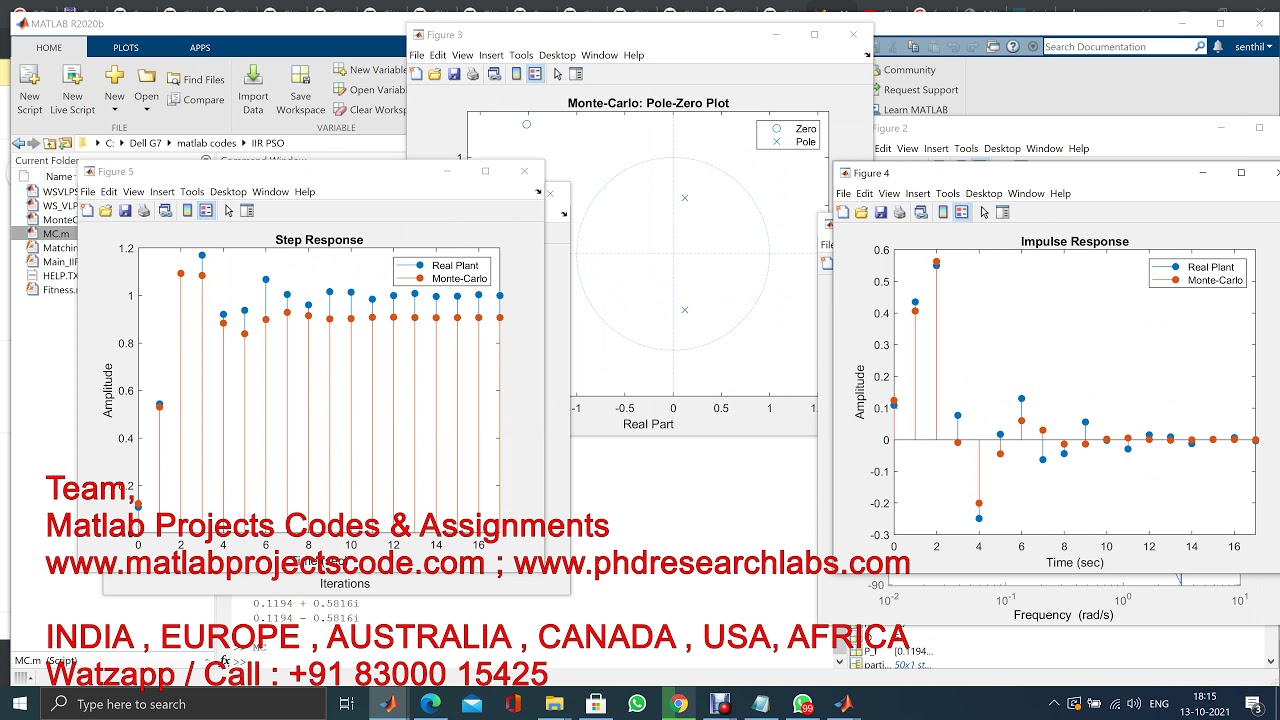
Task: Go up one folder level
Action: click(50, 143)
